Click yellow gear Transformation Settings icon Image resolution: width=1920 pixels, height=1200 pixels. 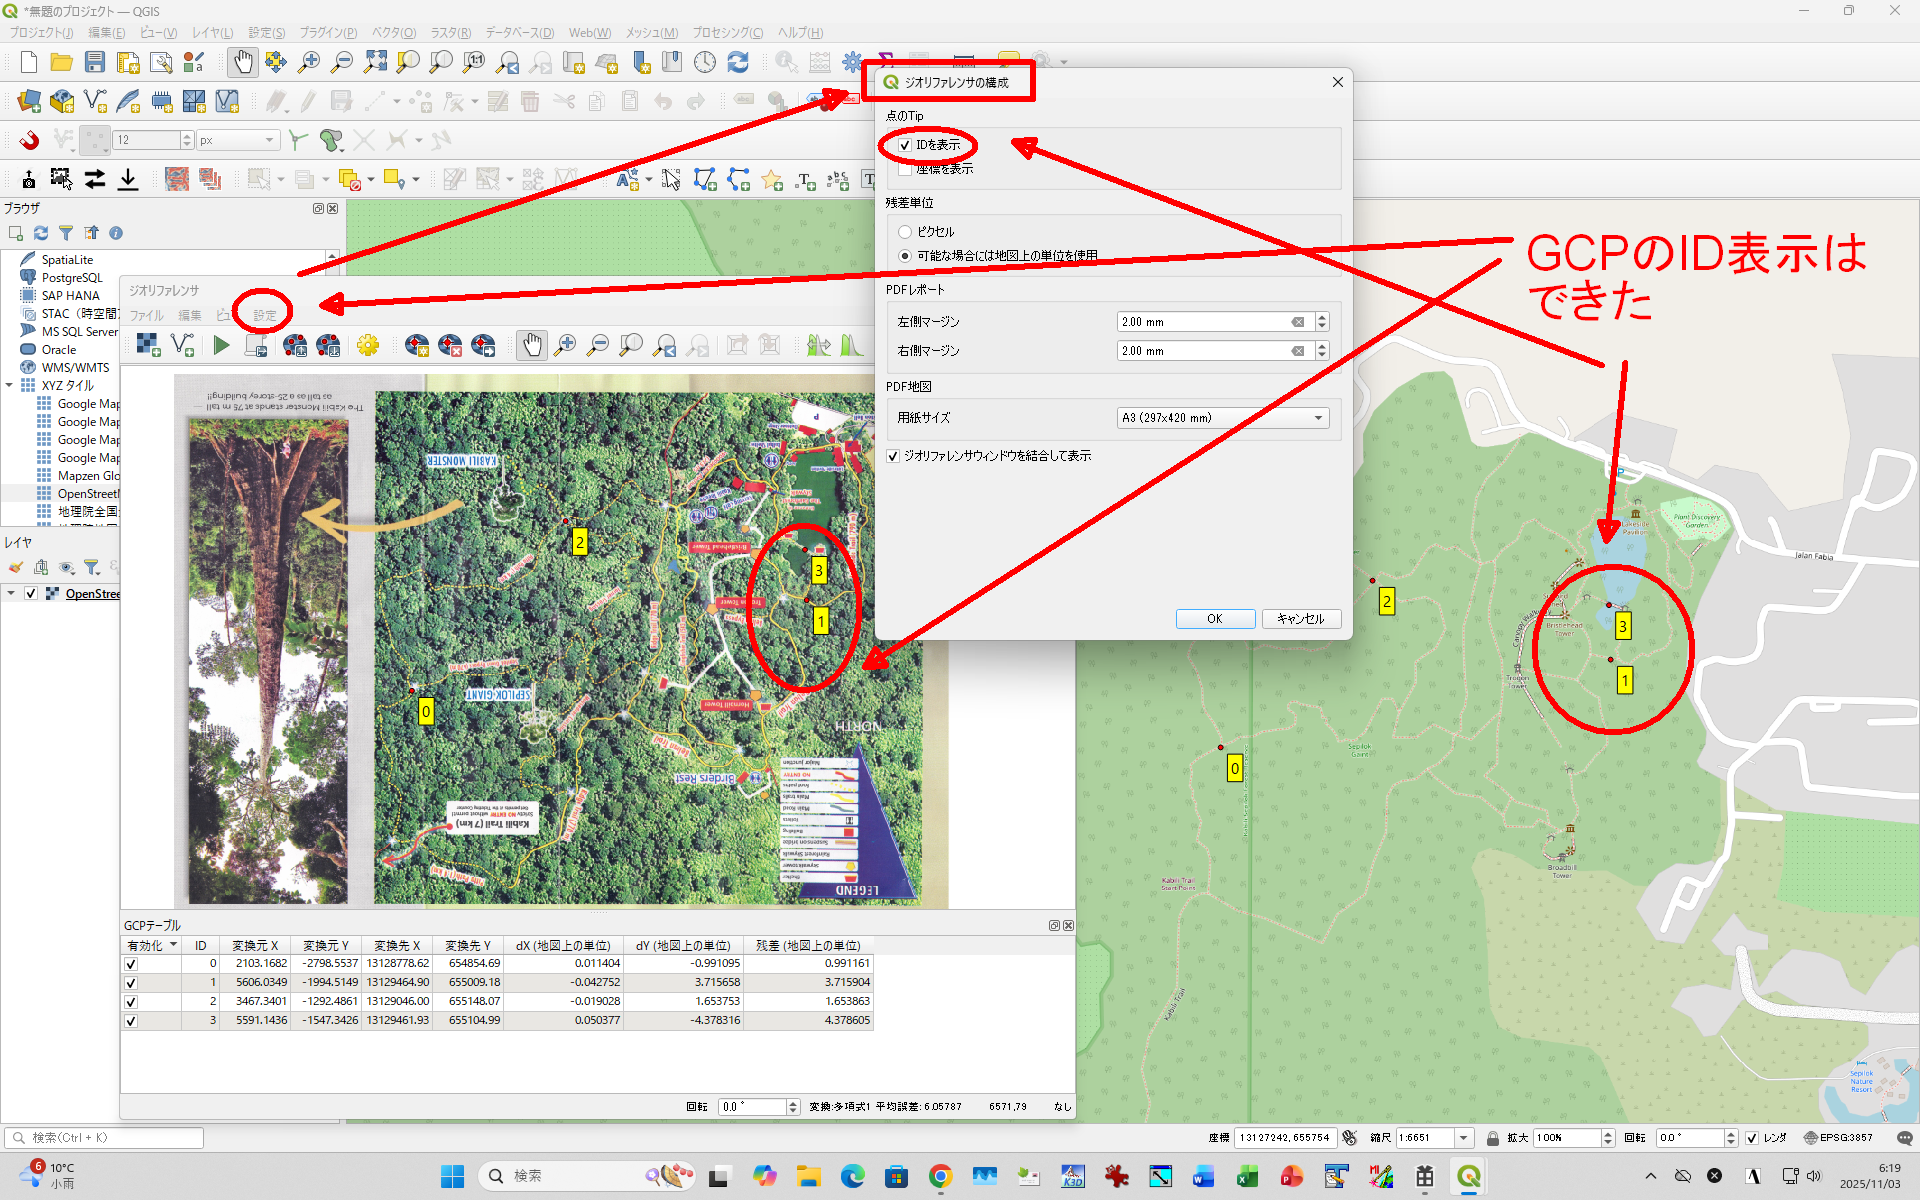368,346
